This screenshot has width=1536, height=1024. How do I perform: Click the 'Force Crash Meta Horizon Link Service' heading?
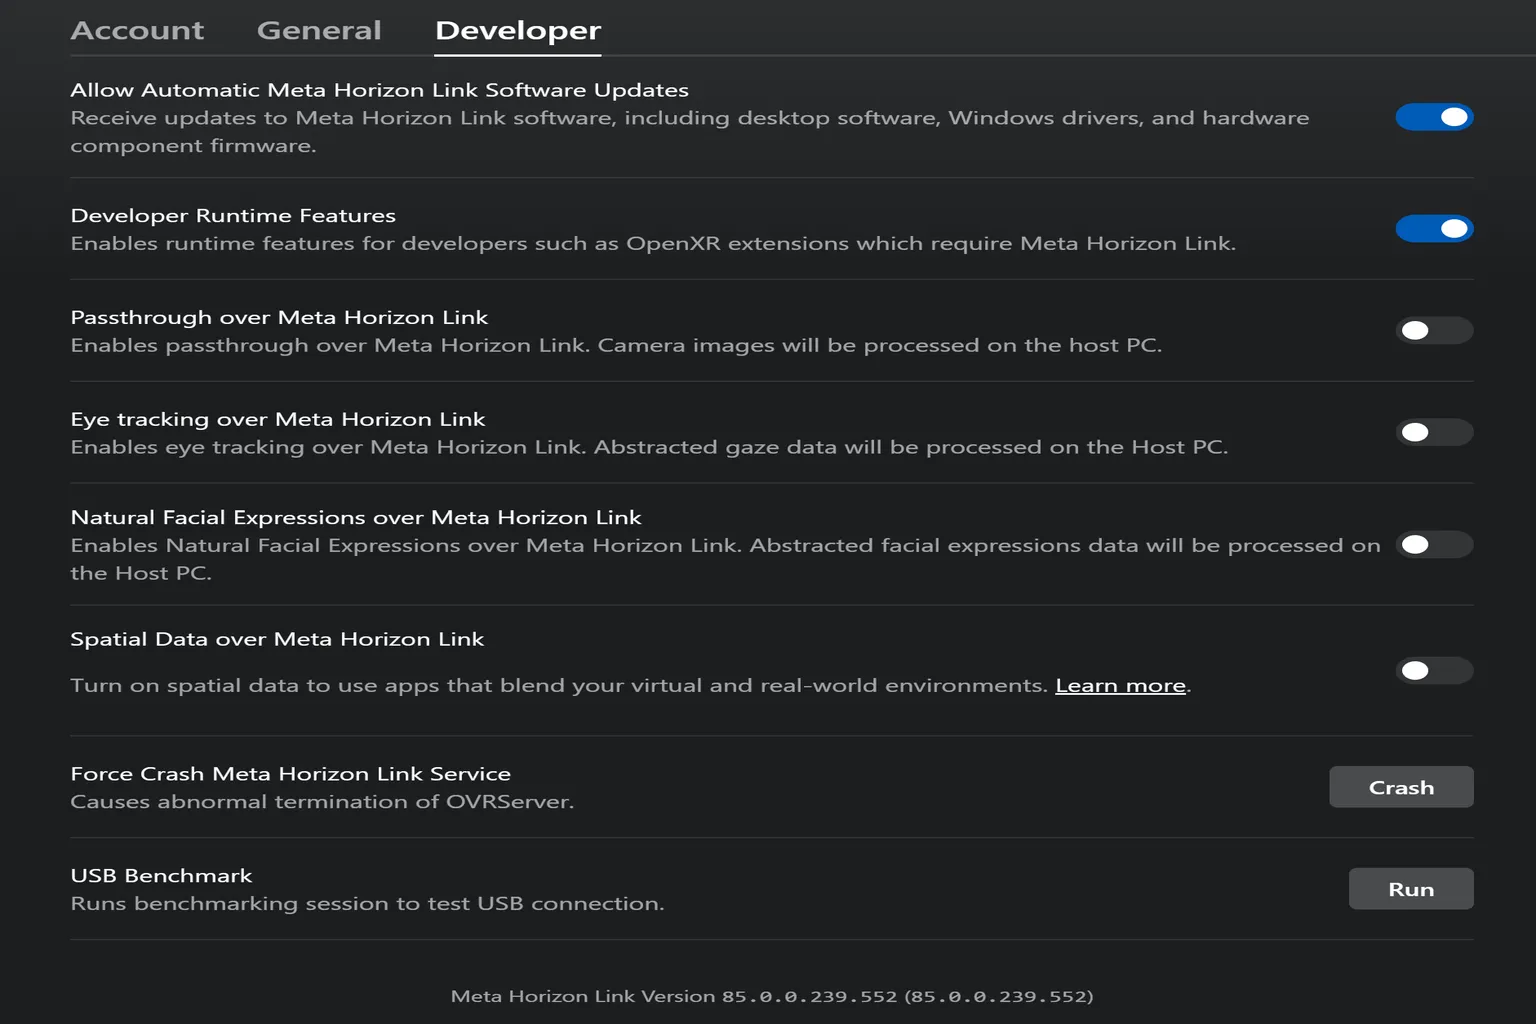click(290, 774)
